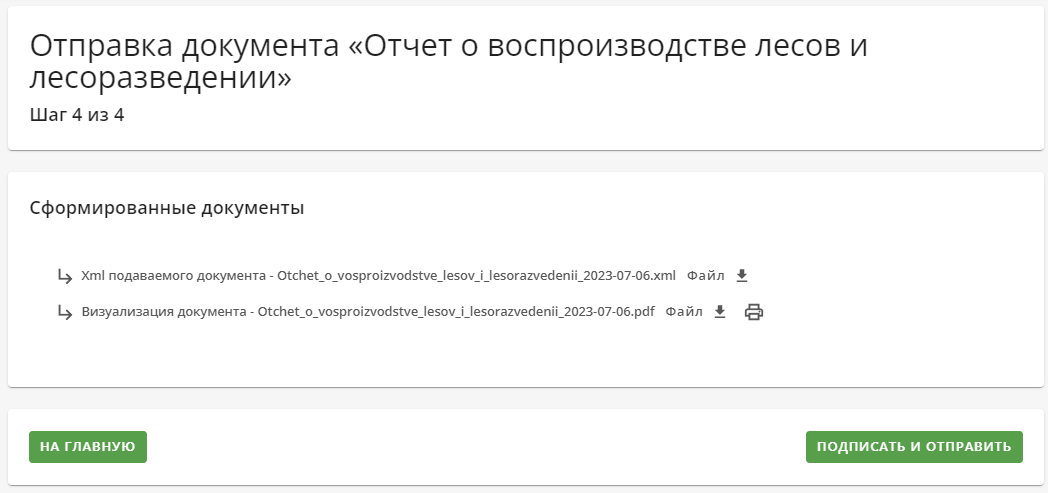Go back with the НА ГЛАВНУЮ button

point(88,447)
